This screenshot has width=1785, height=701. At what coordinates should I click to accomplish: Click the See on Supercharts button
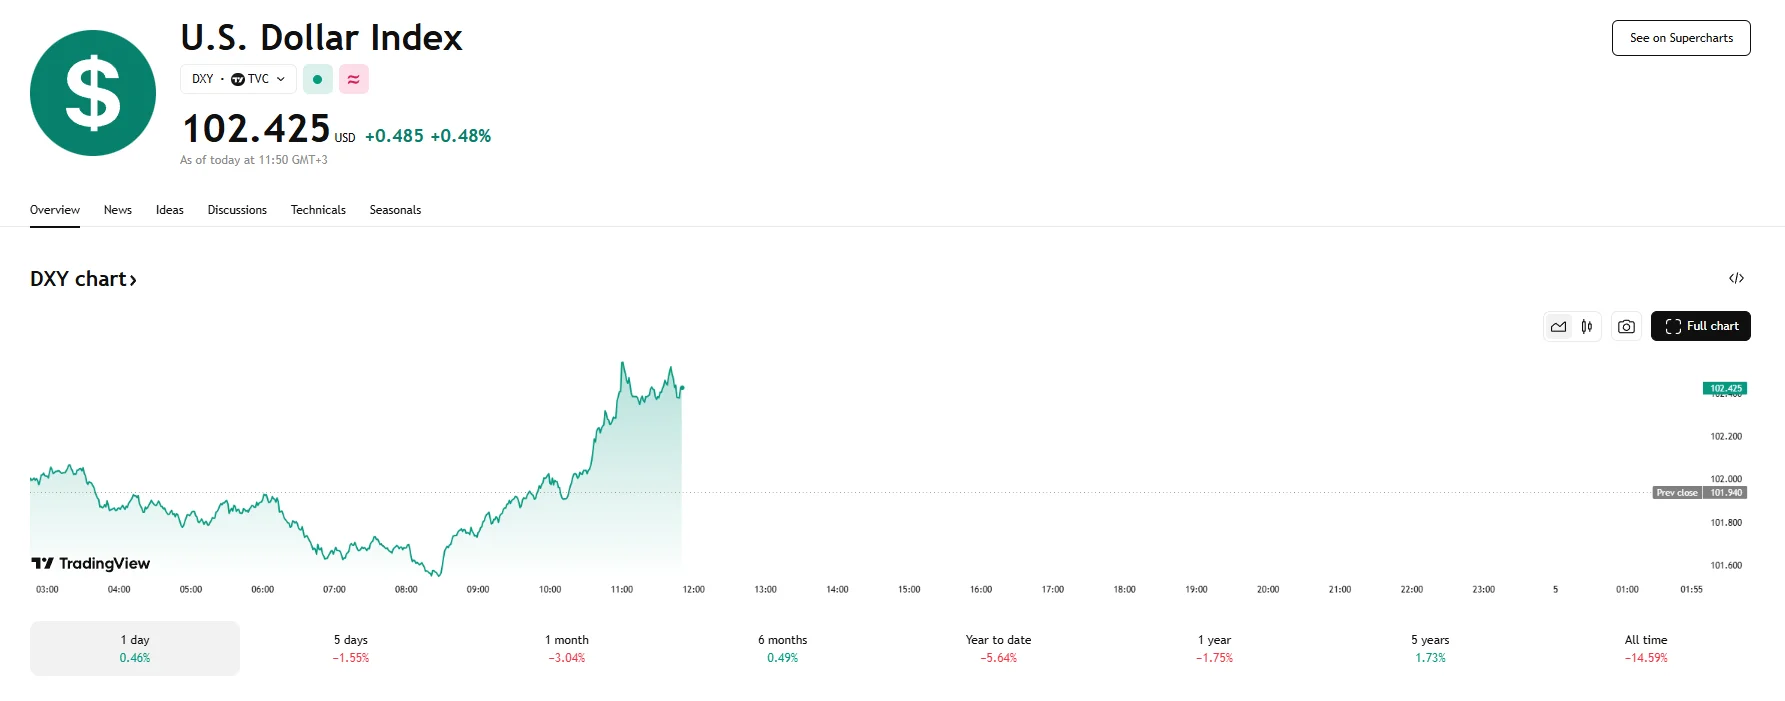(1681, 38)
